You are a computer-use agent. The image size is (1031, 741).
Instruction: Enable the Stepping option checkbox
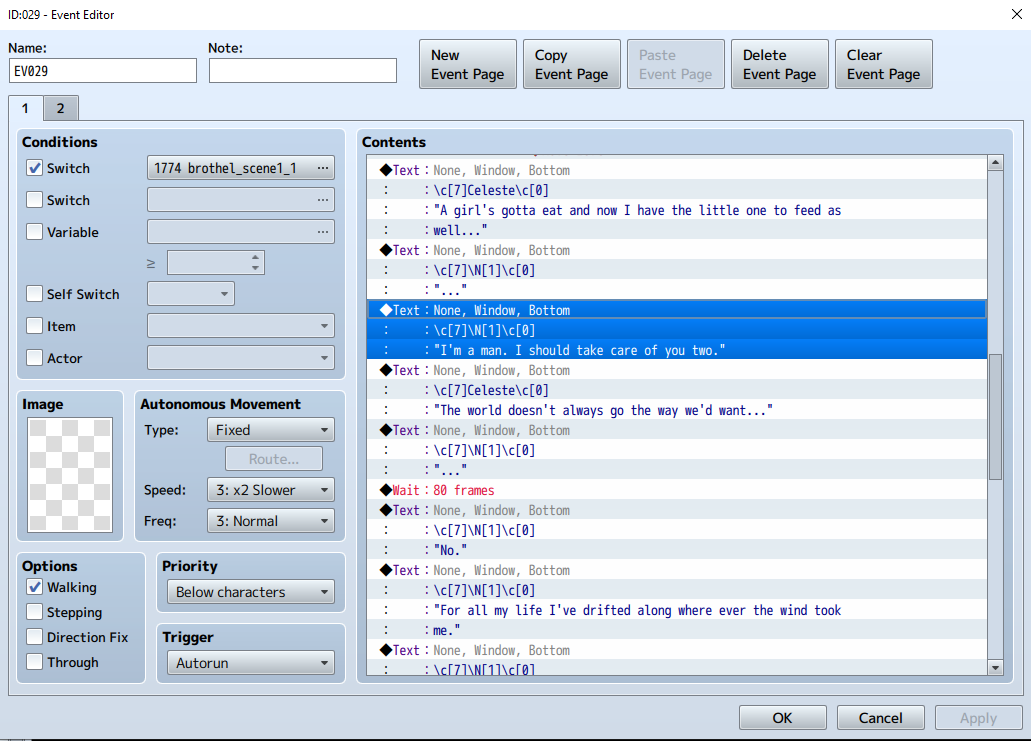point(35,612)
